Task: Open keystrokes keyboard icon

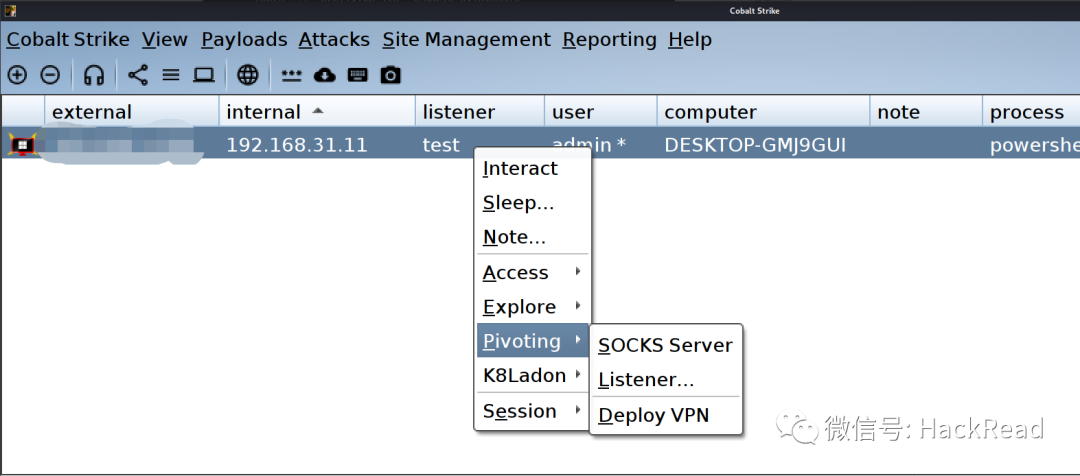Action: 357,75
